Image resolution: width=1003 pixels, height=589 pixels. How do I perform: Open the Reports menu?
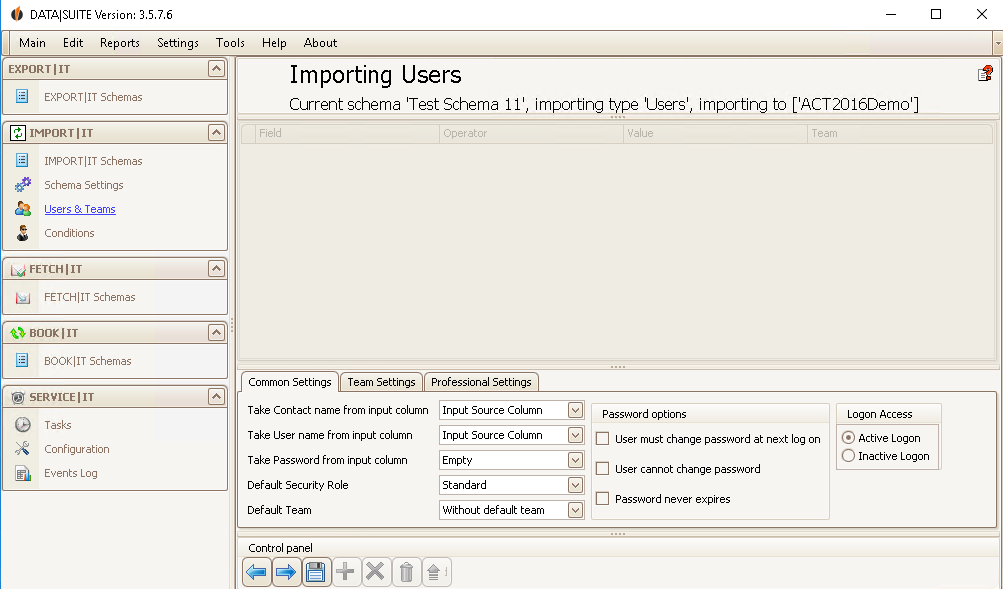coord(120,43)
